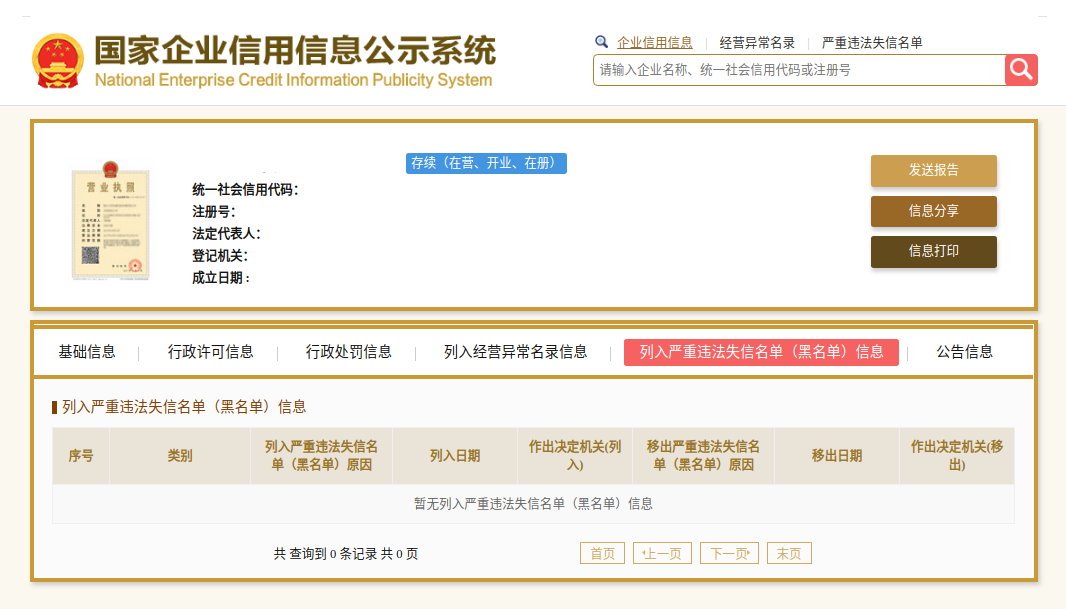Click the 移出严重违法失信名单（黑名单）原因 column header

[704, 456]
